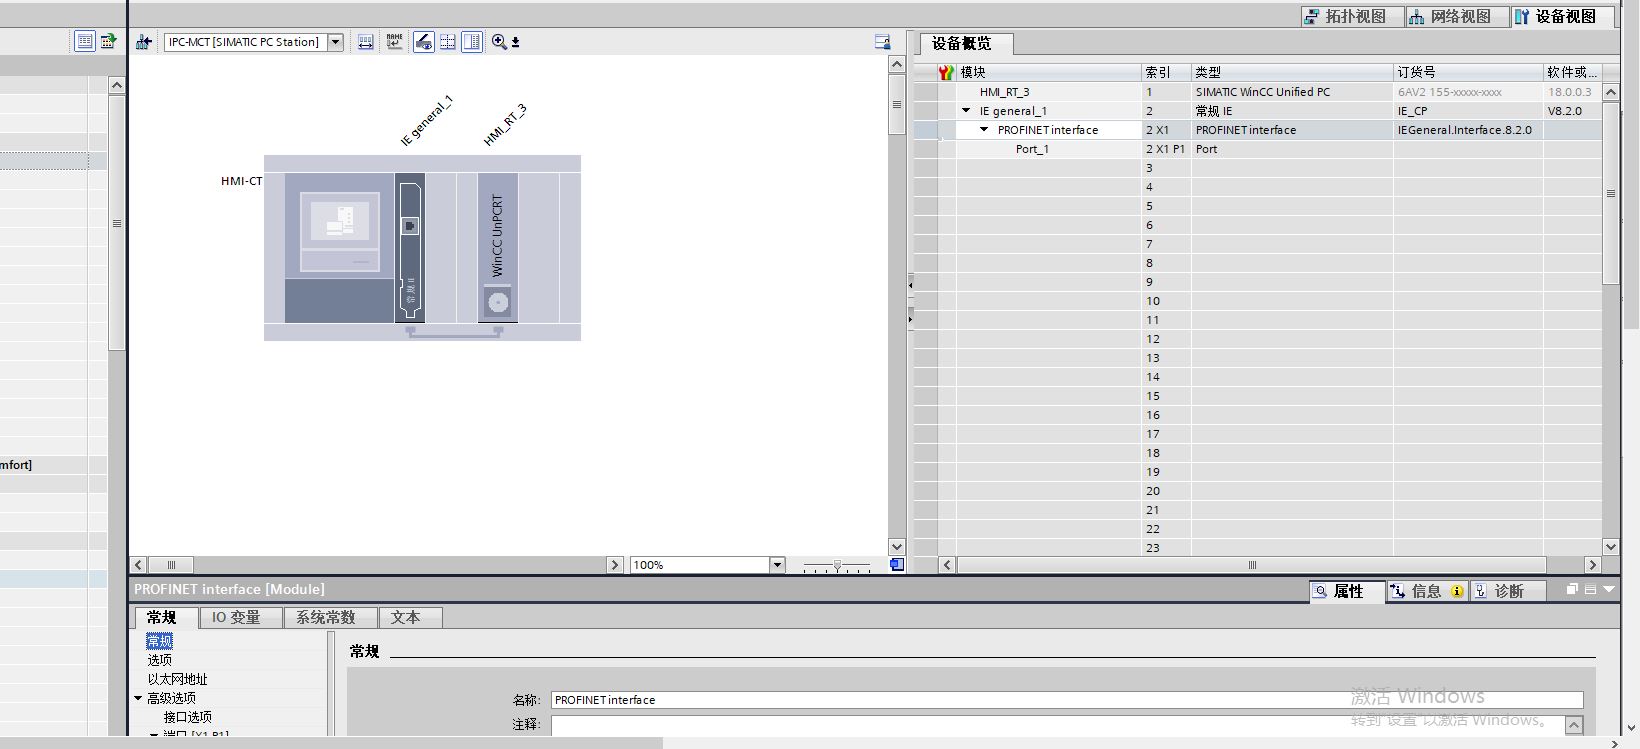Open the 100% zoom level dropdown
This screenshot has height=749, width=1640.
[x=777, y=565]
